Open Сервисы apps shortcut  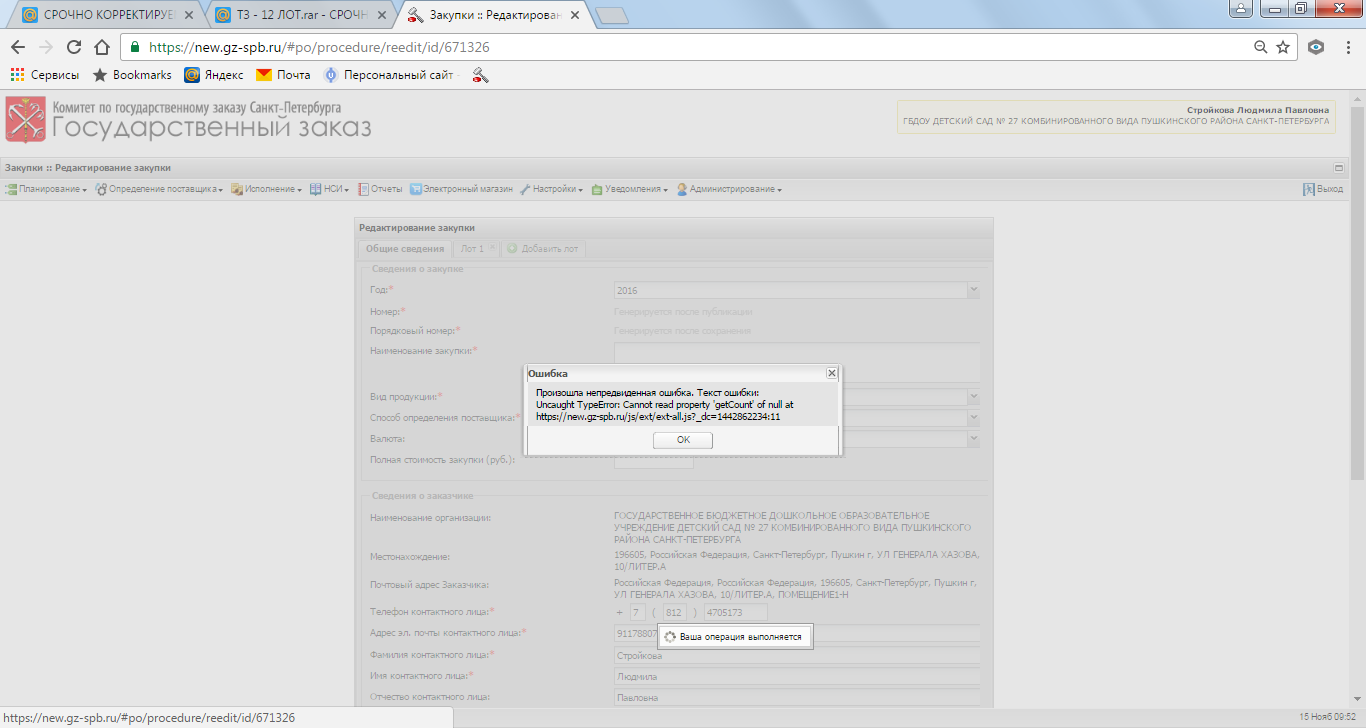coord(45,75)
